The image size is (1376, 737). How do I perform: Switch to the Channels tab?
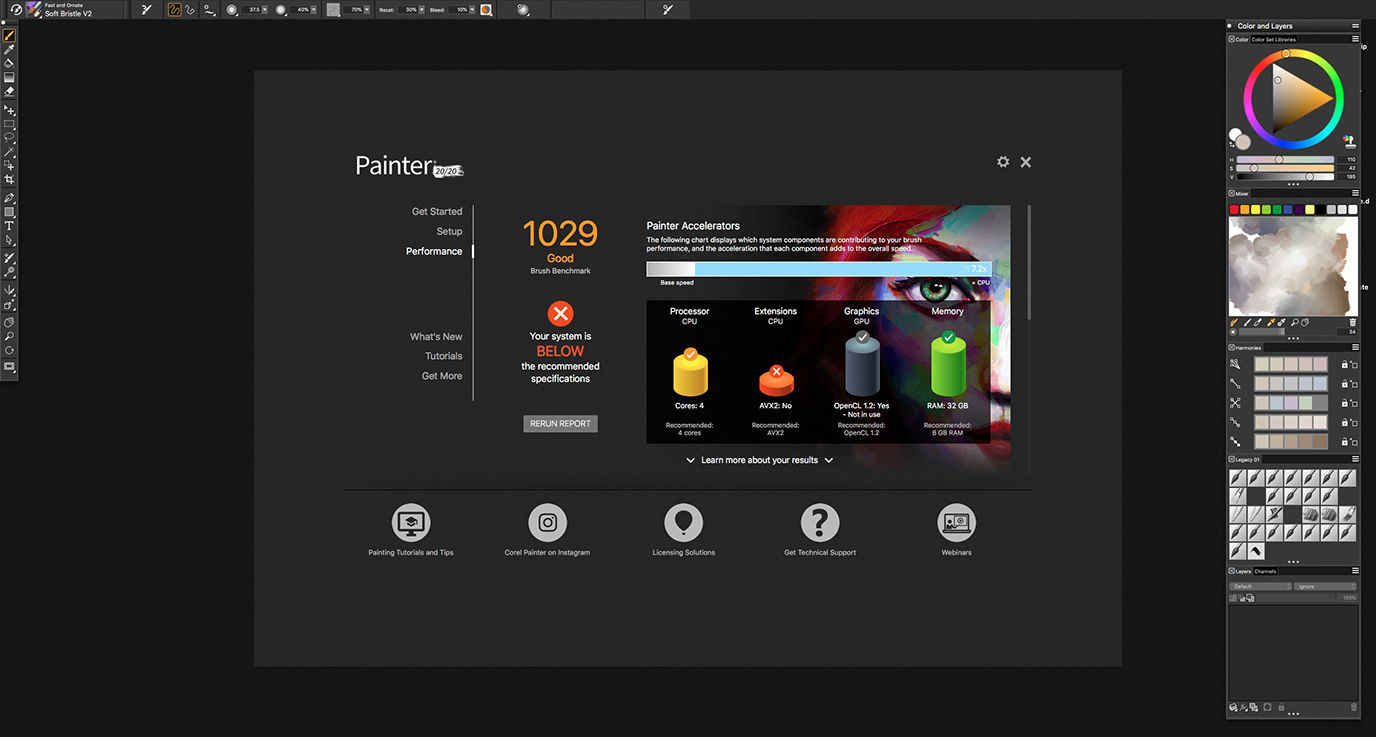1266,571
